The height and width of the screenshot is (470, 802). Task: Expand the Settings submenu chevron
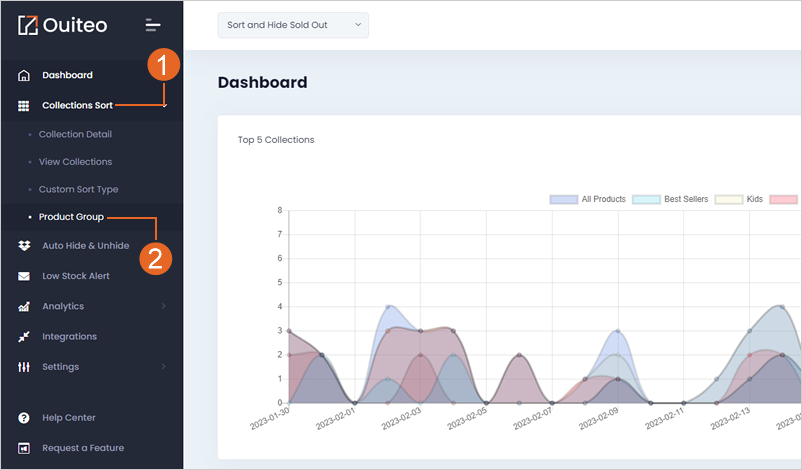coord(164,366)
